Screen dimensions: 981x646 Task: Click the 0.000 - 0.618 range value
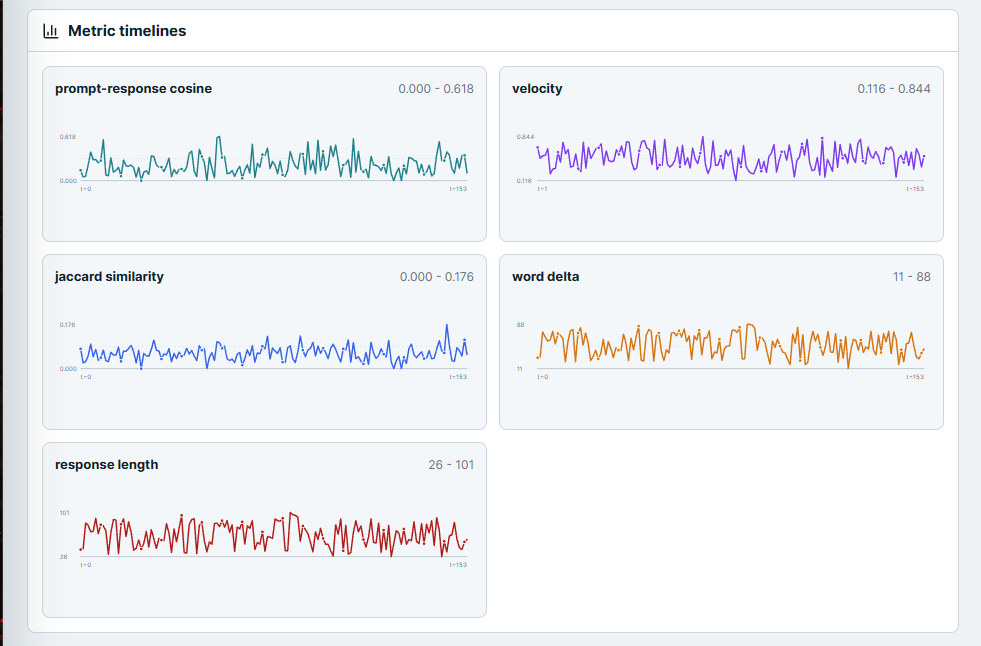coord(436,89)
